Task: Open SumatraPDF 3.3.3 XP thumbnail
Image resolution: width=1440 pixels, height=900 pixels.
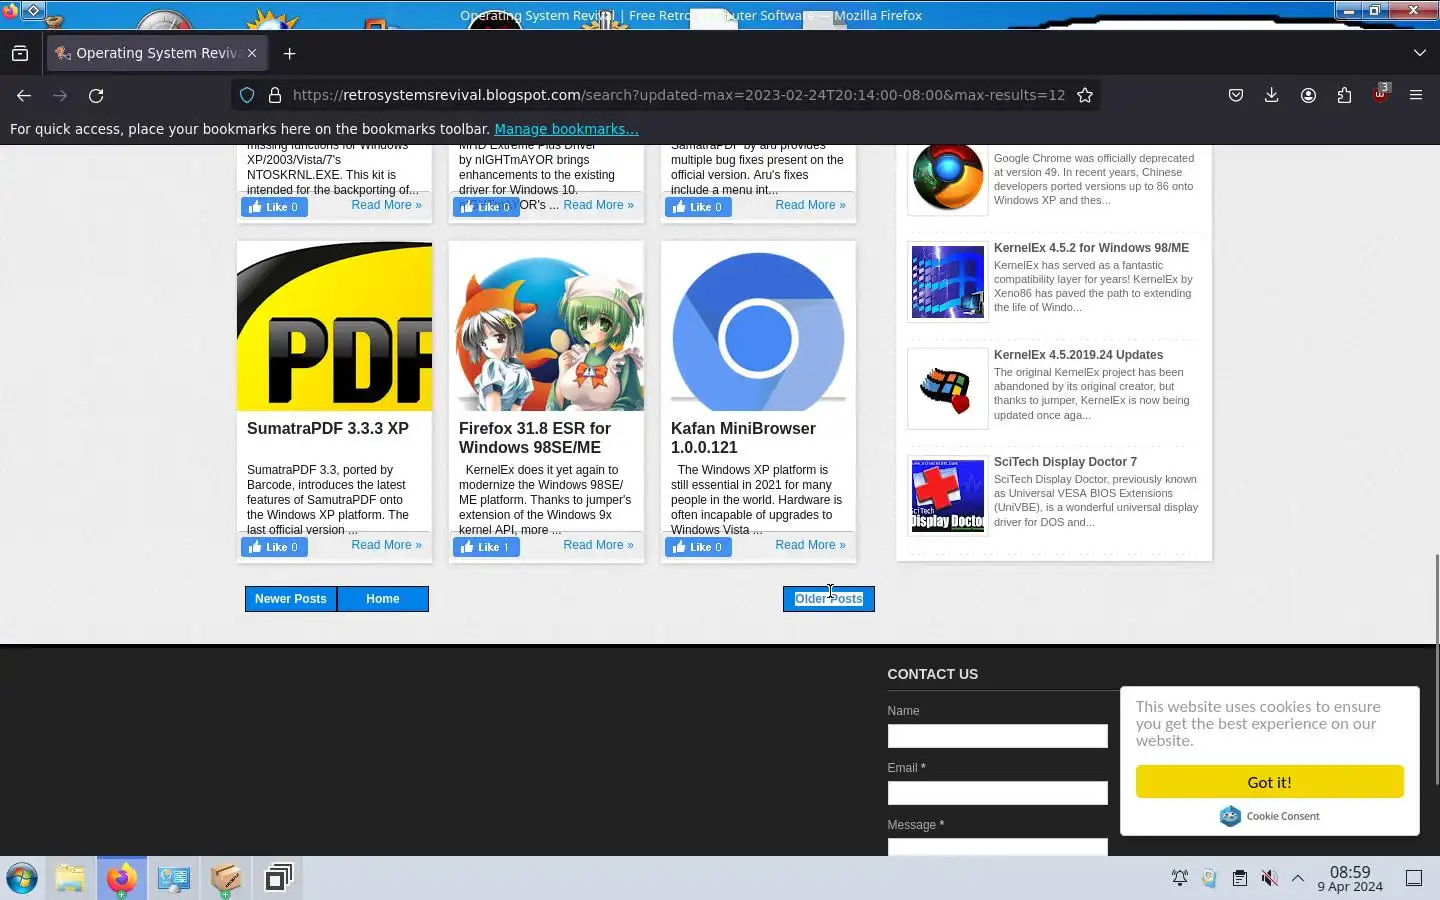Action: click(x=335, y=326)
